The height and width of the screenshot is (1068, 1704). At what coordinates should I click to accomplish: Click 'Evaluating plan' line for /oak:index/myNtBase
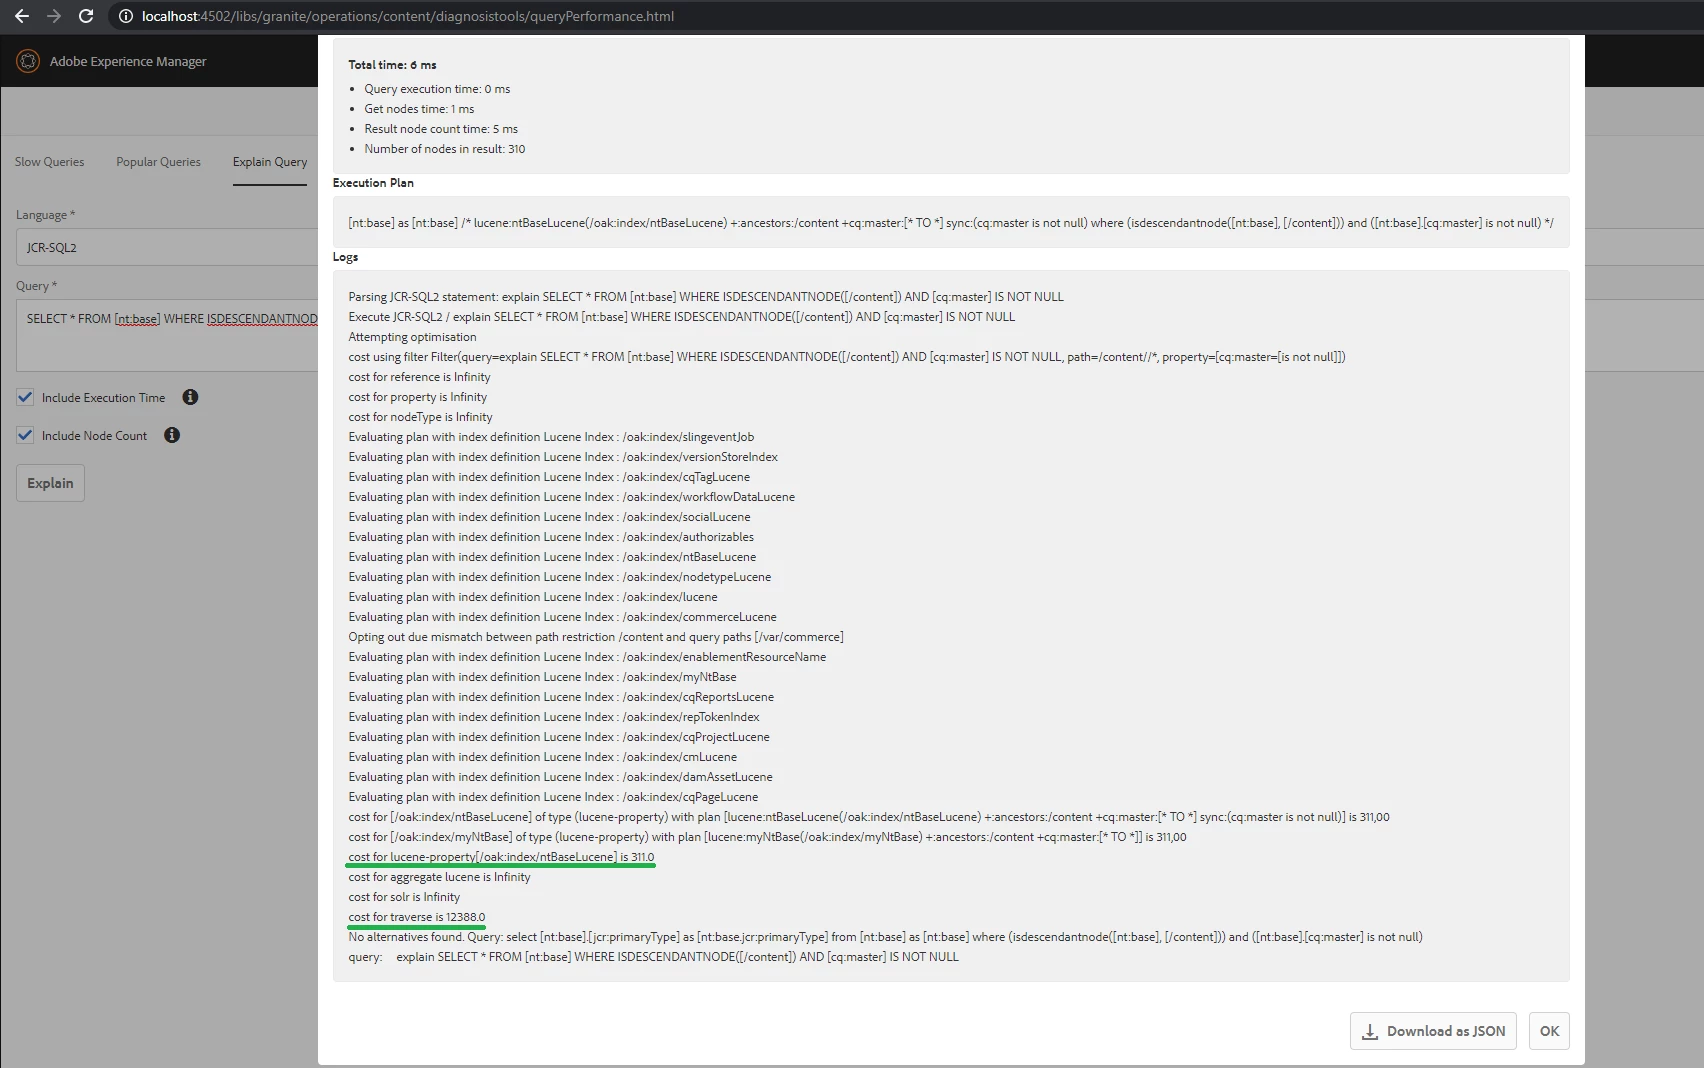(542, 677)
